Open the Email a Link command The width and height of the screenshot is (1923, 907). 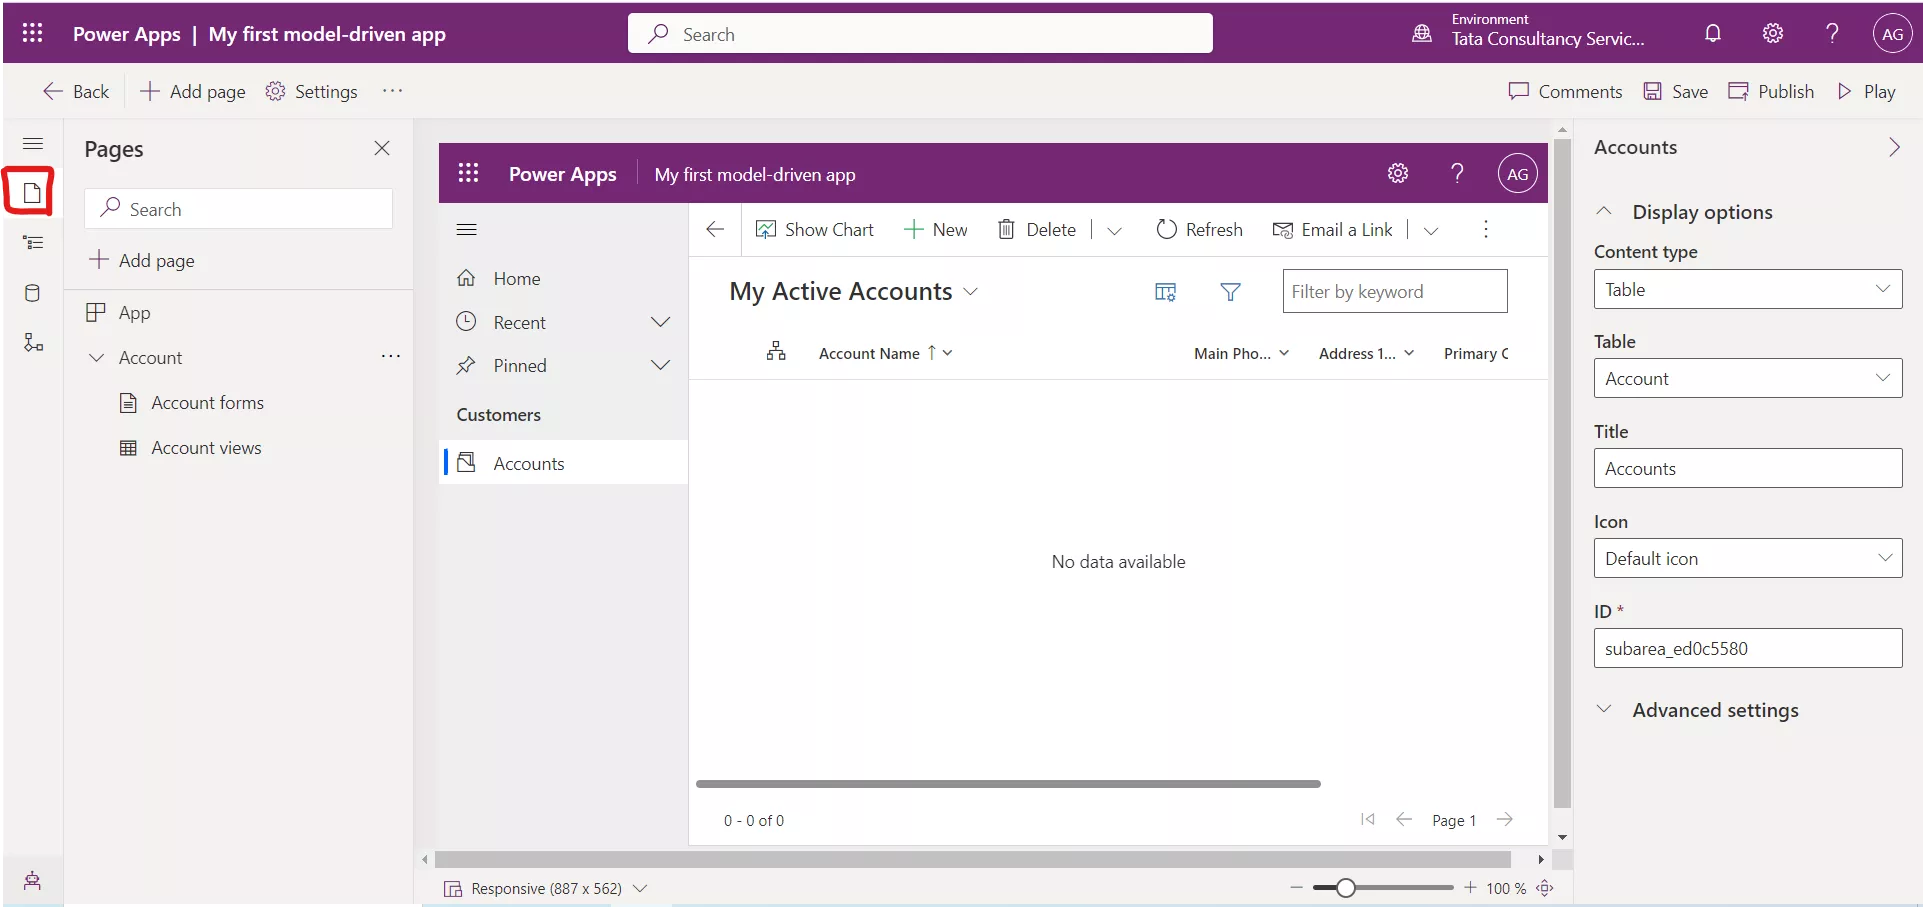[x=1333, y=229]
